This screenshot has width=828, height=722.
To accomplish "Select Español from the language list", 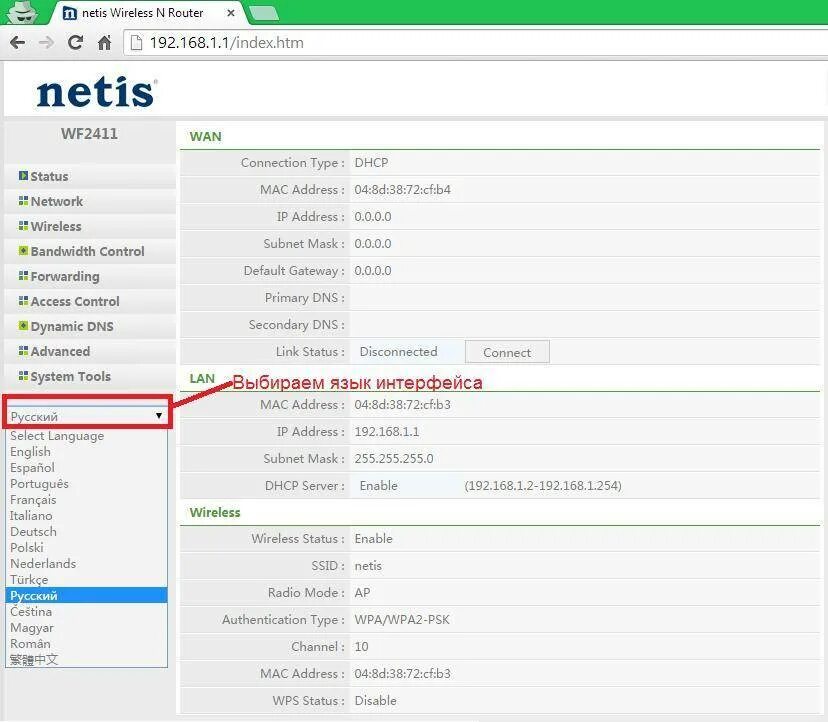I will (87, 467).
